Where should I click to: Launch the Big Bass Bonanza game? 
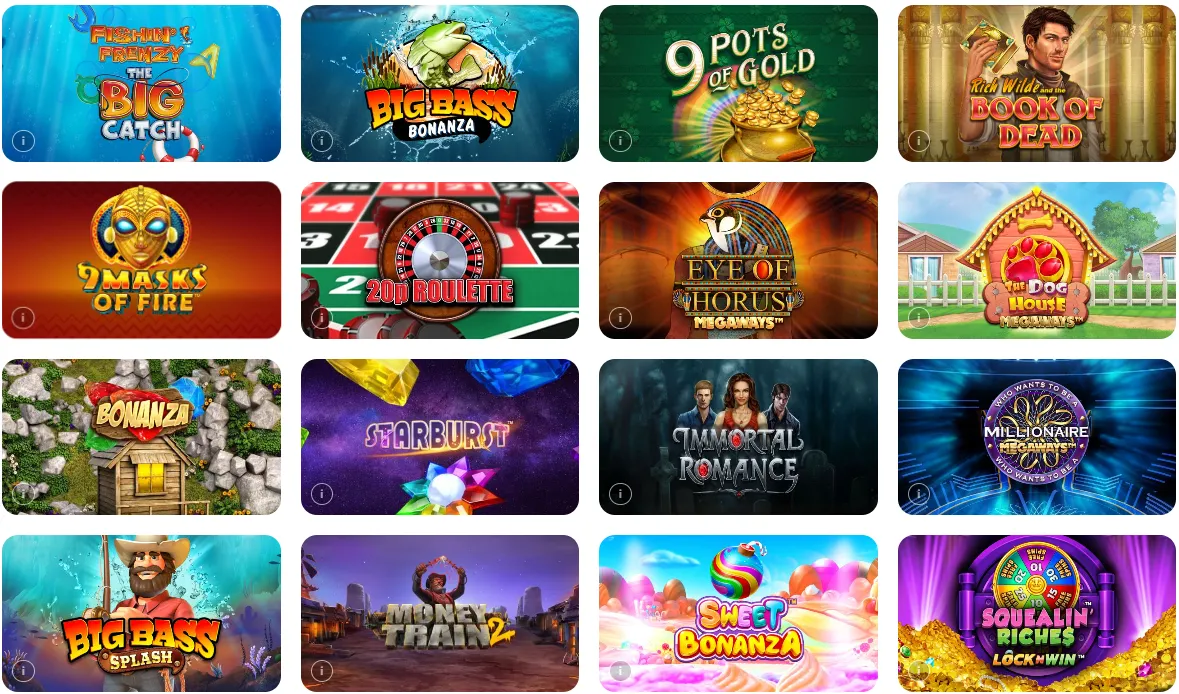coord(440,83)
